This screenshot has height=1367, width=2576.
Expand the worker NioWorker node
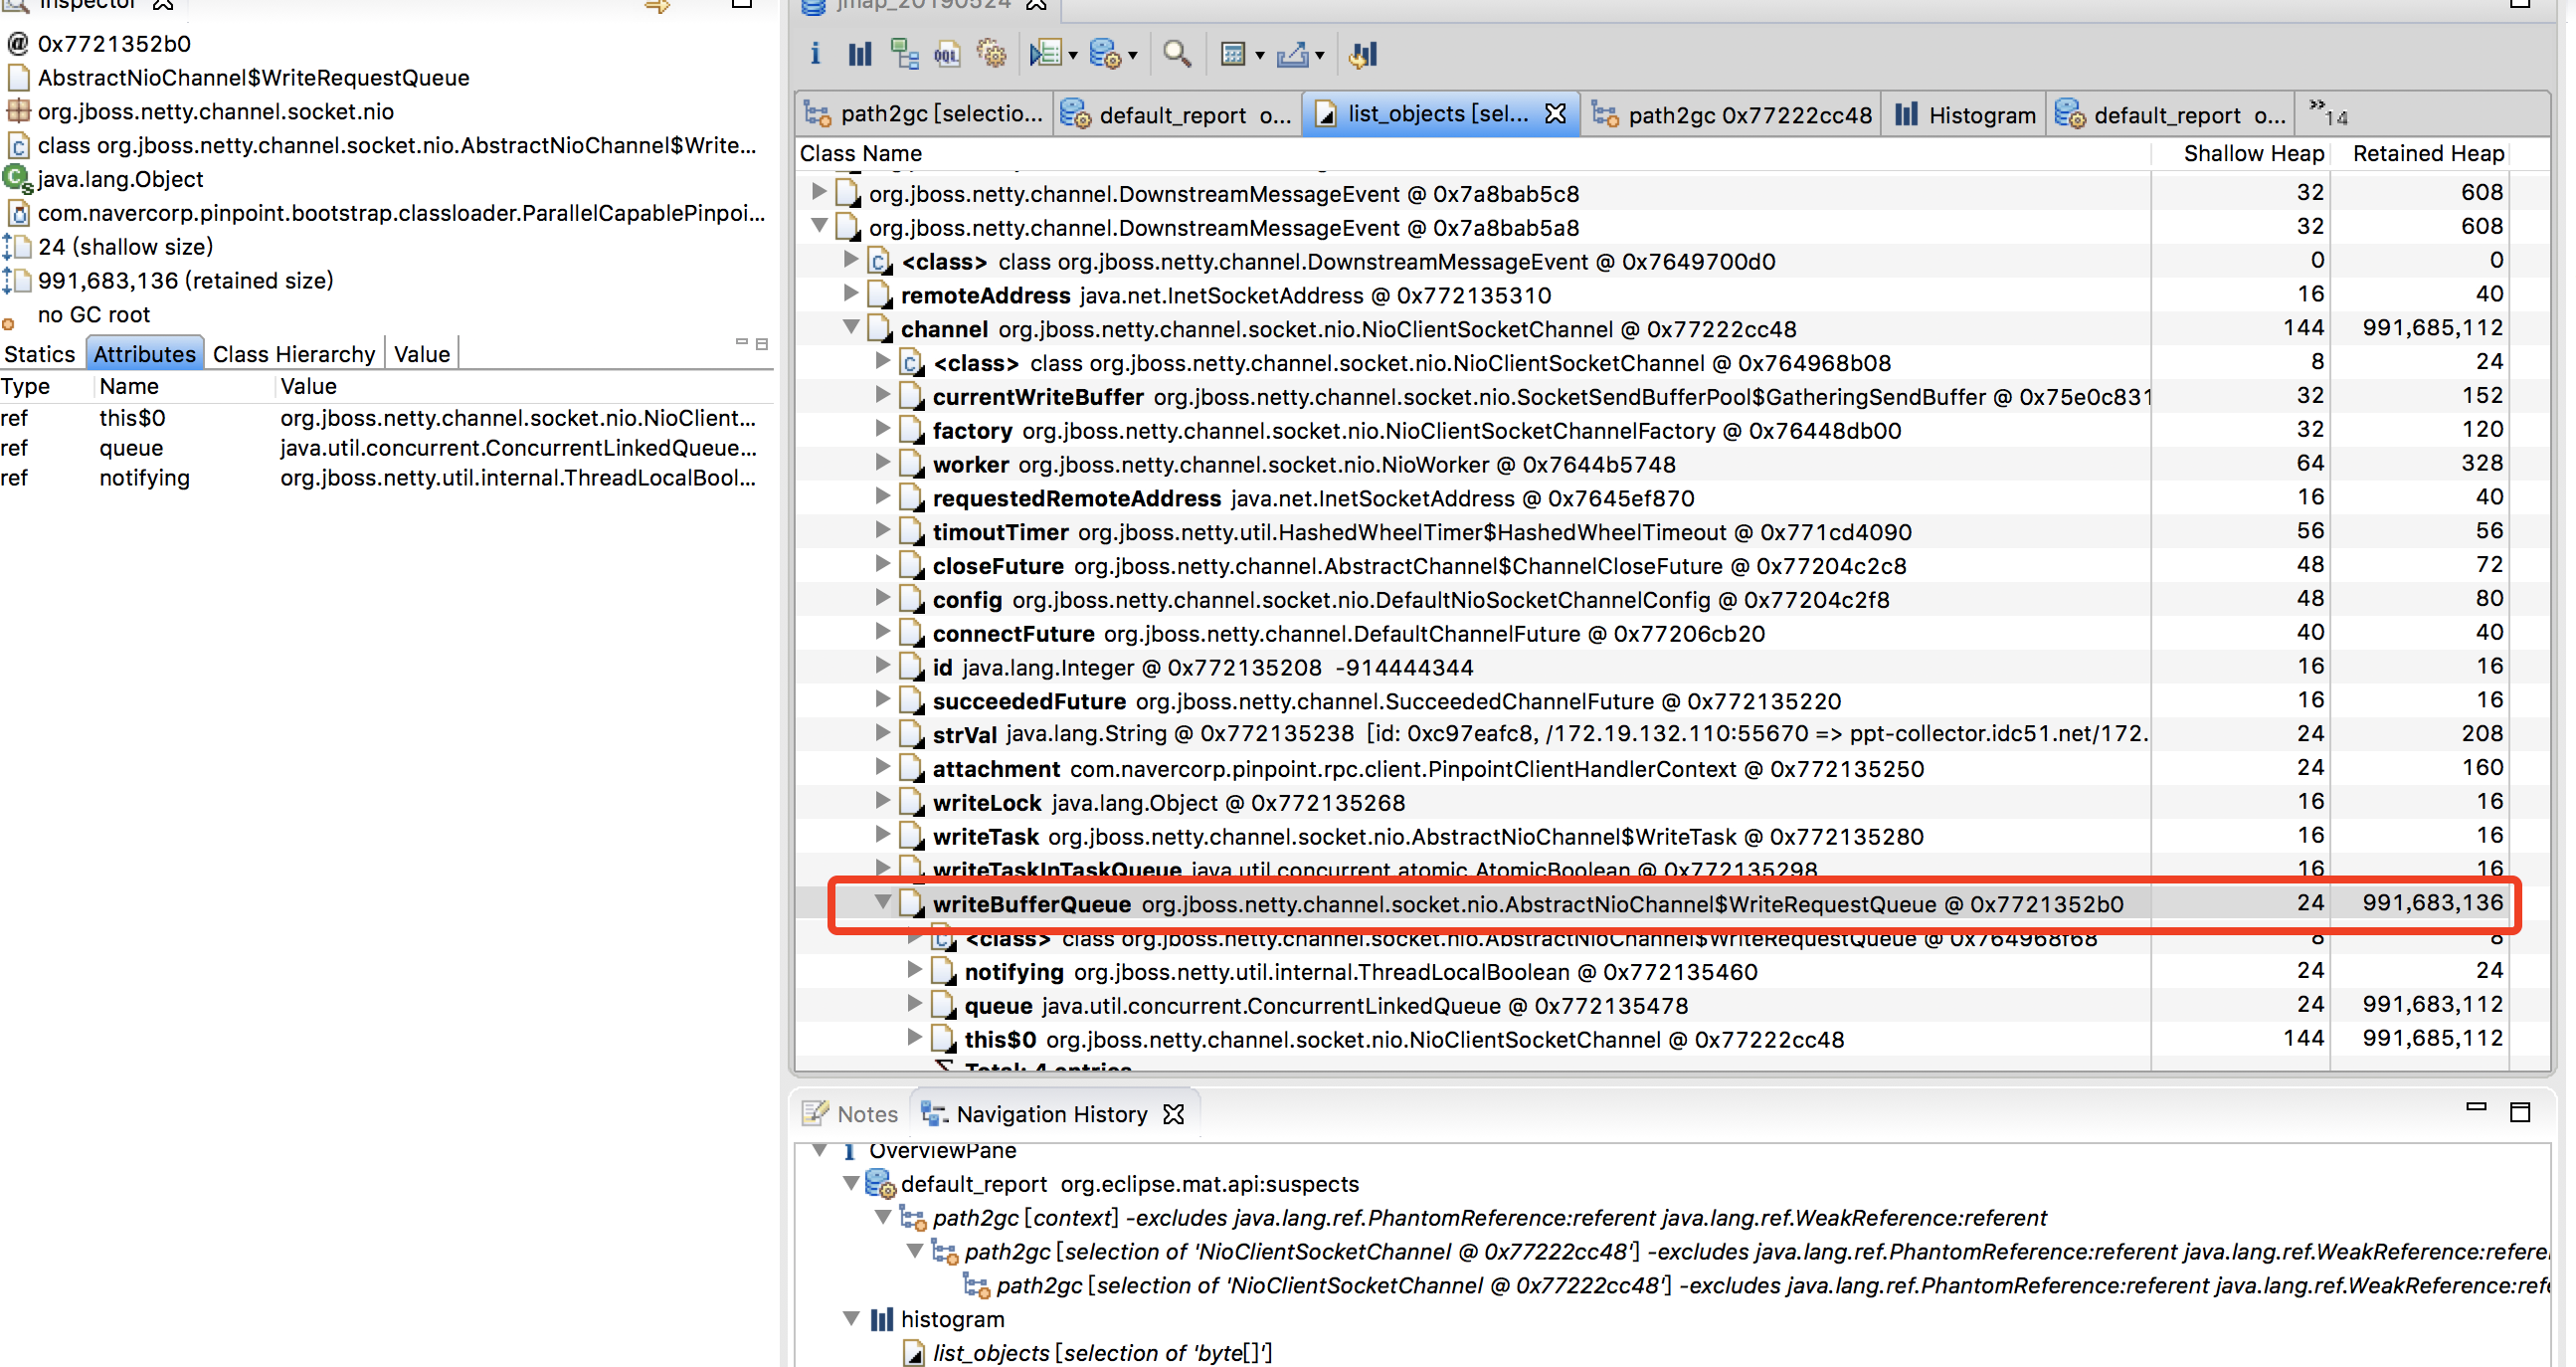[882, 462]
